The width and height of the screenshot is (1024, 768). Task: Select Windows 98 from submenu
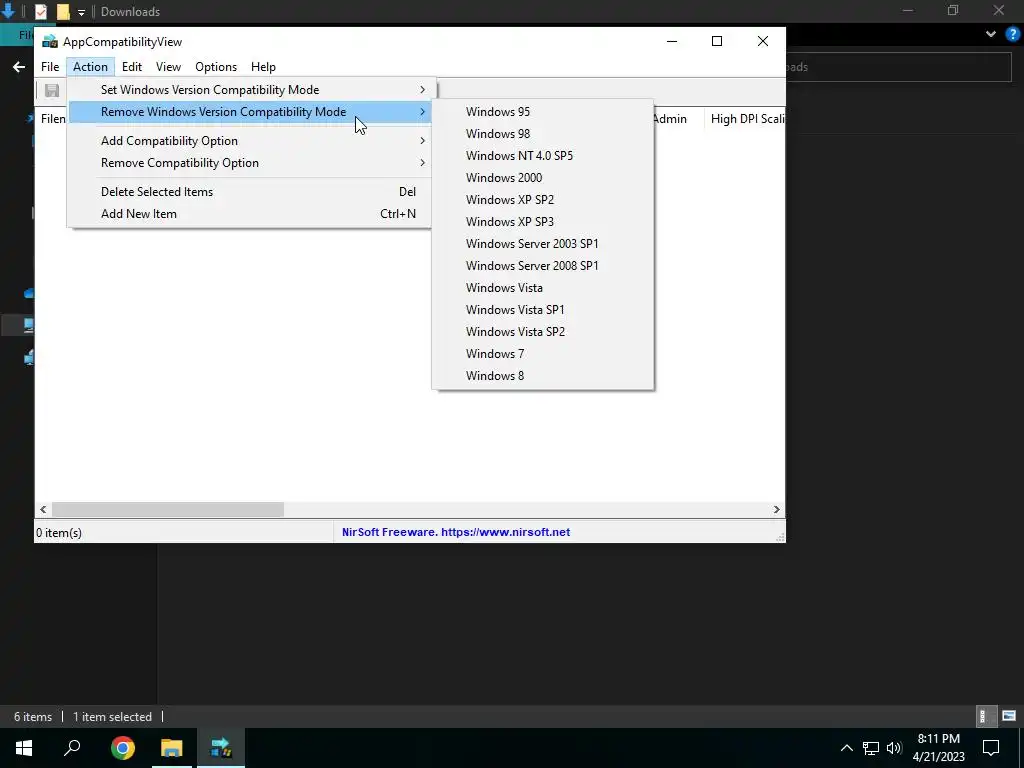tap(543, 134)
